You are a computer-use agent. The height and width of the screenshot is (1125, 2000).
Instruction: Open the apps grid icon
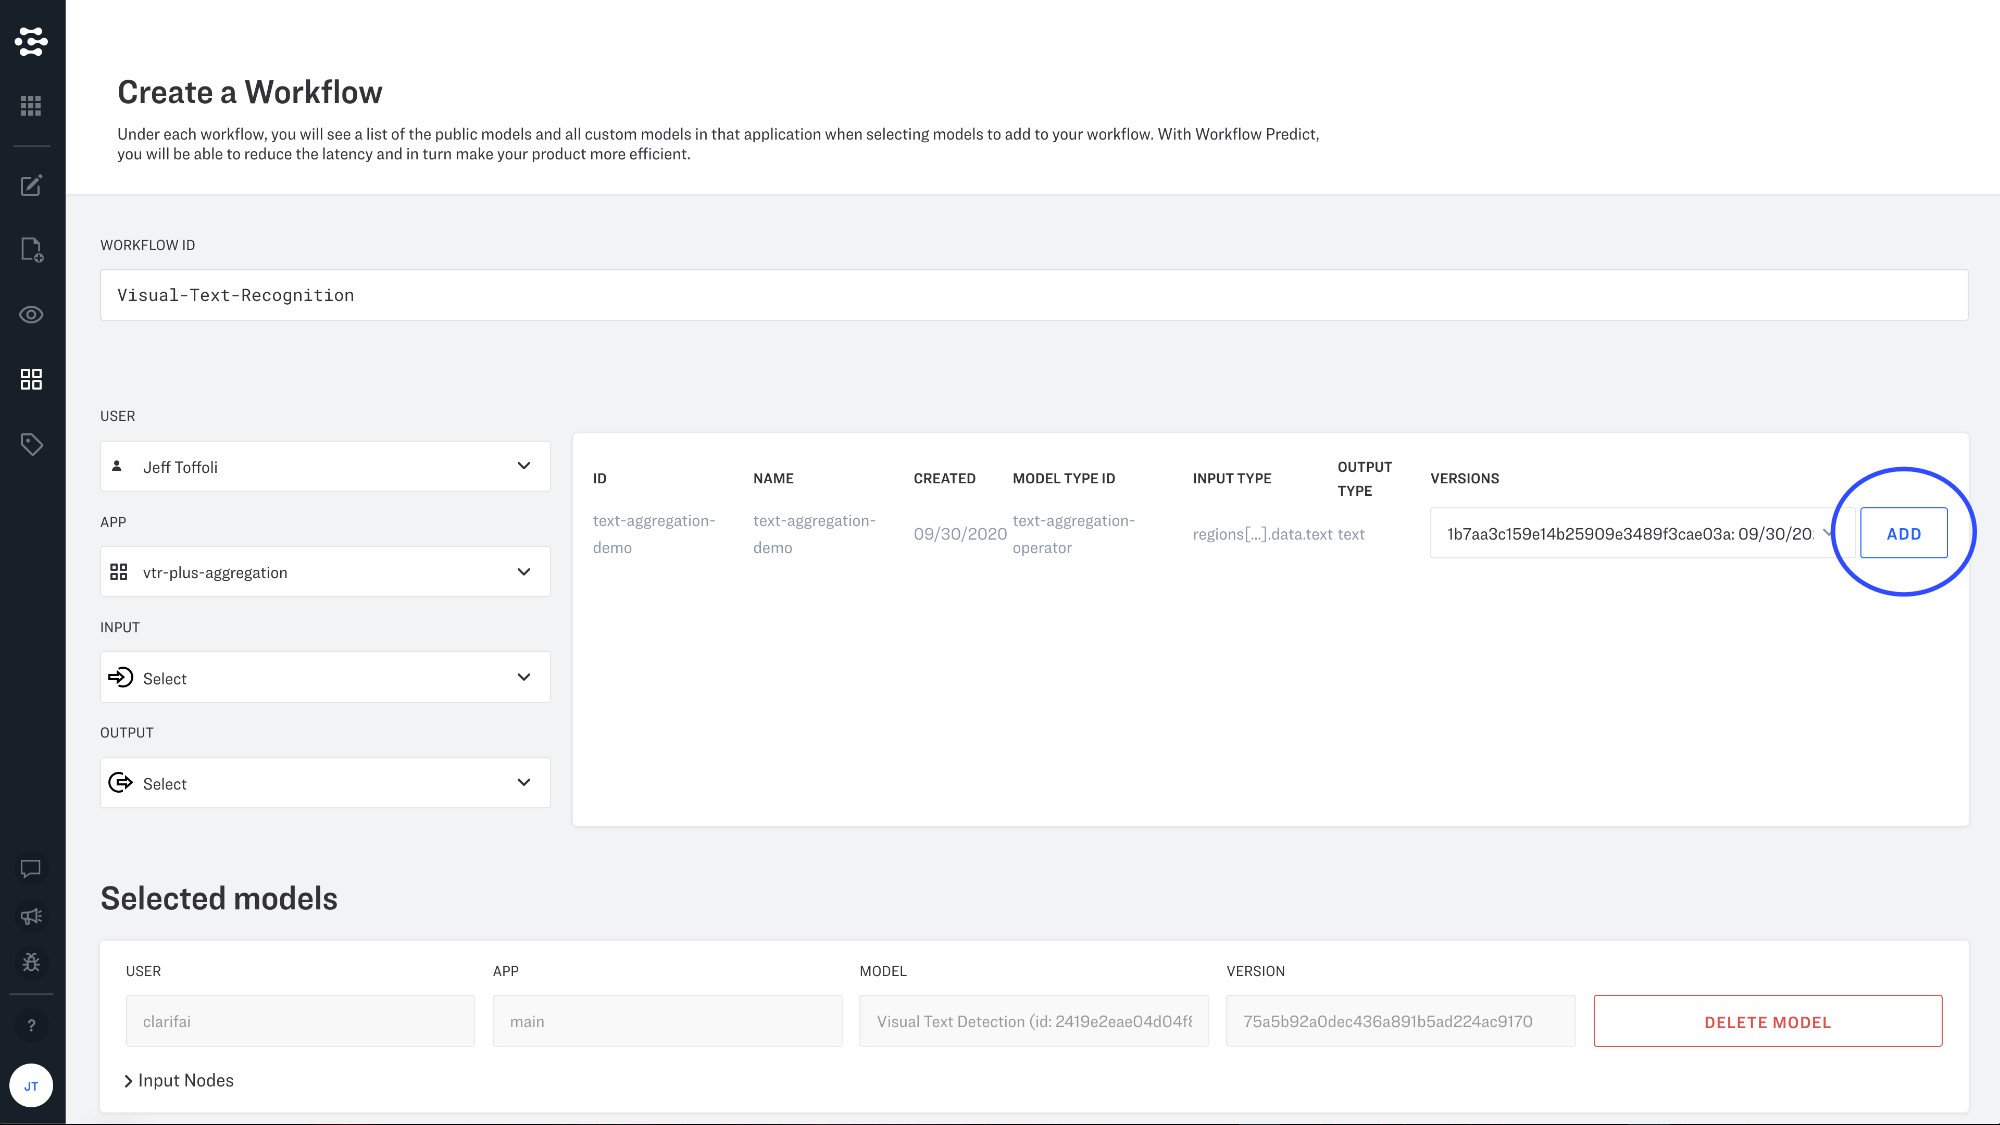(x=31, y=106)
